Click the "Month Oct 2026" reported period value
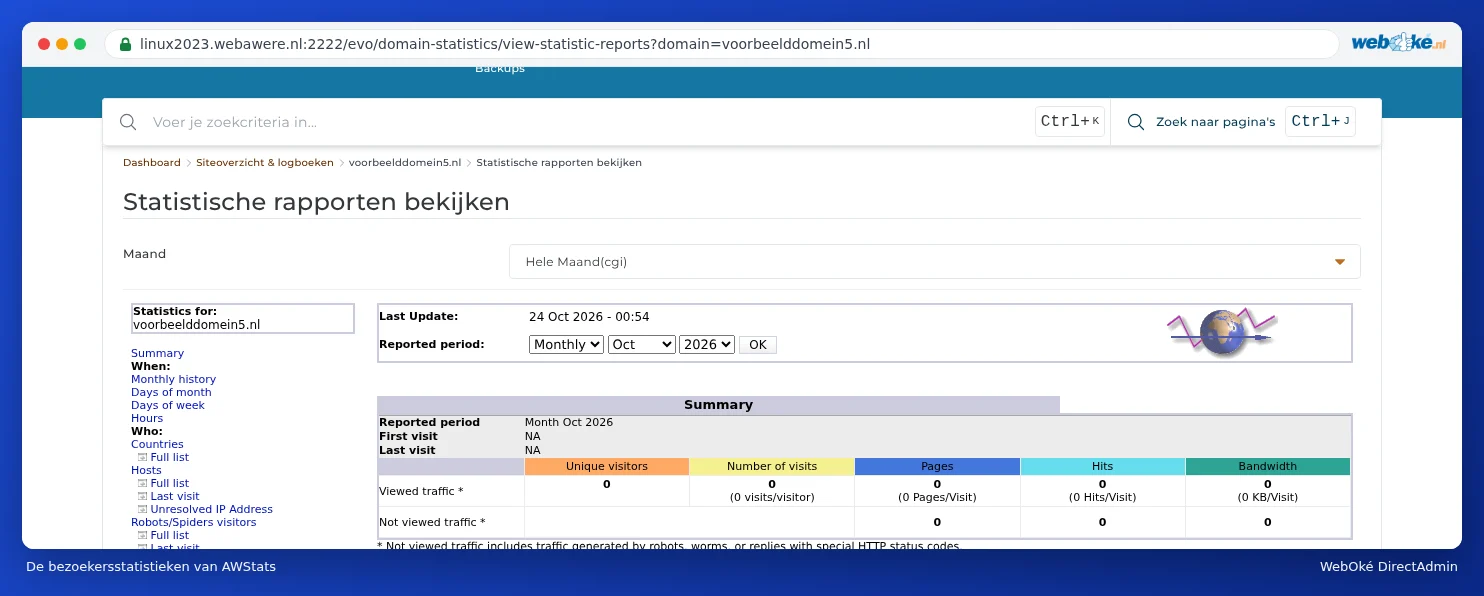Image resolution: width=1484 pixels, height=596 pixels. 569,423
